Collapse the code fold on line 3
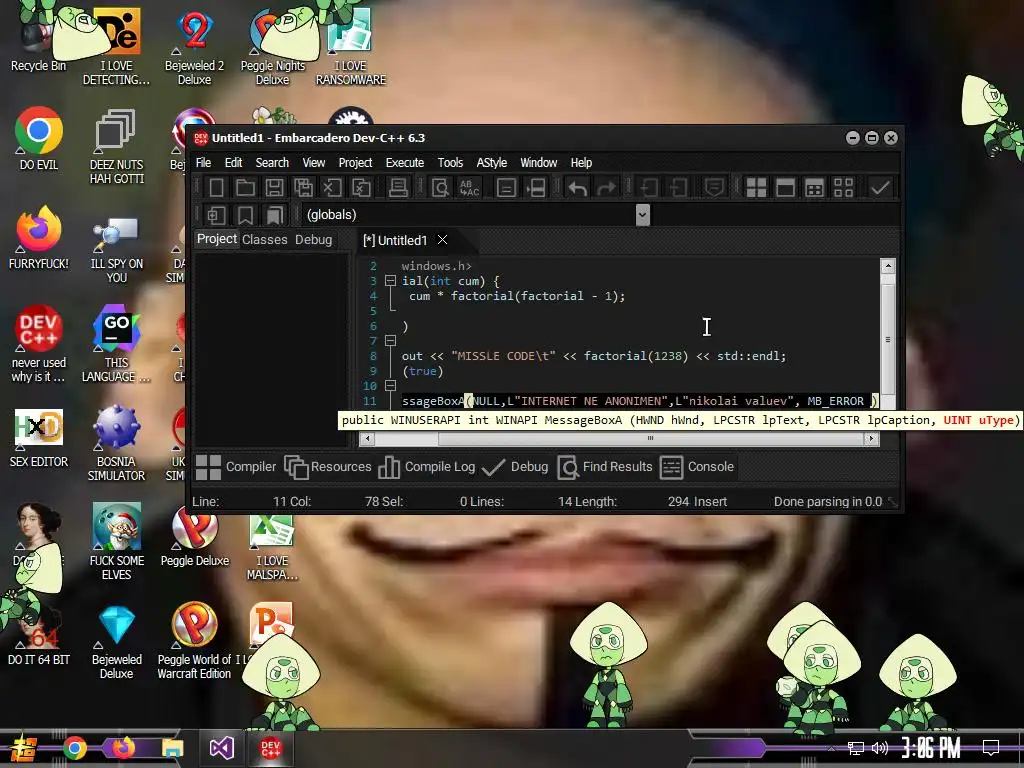Viewport: 1024px width, 768px height. (x=391, y=281)
